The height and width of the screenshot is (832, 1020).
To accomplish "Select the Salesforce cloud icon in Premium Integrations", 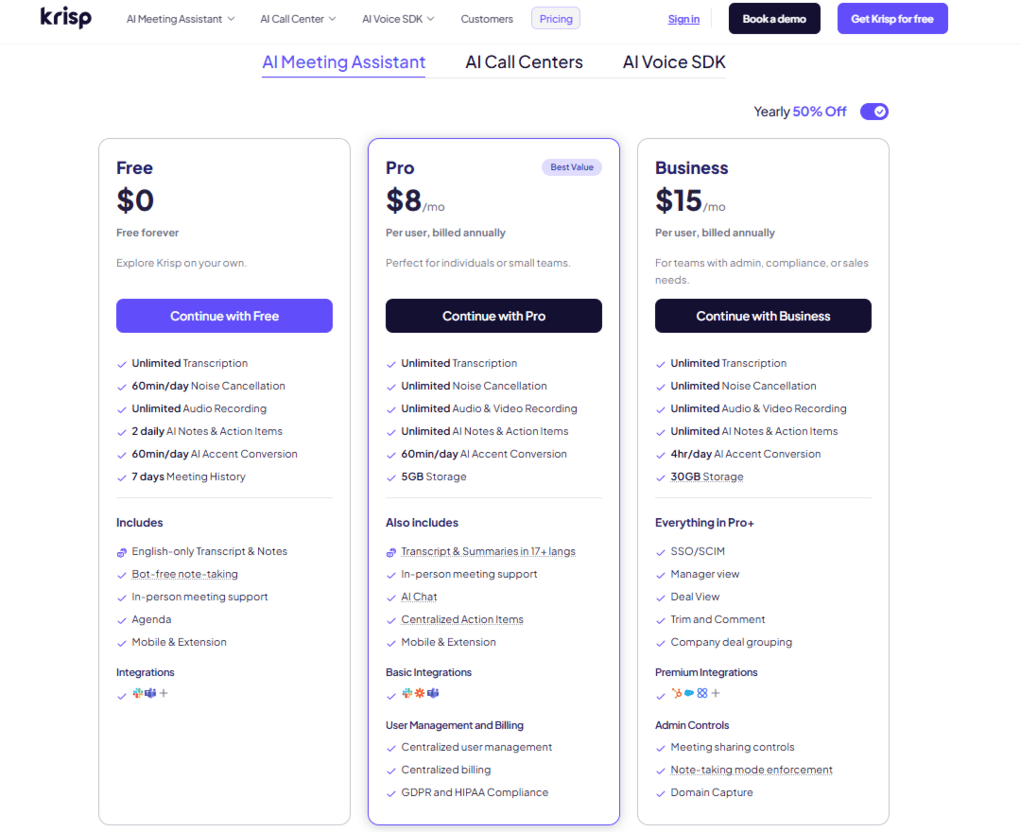I will 689,693.
